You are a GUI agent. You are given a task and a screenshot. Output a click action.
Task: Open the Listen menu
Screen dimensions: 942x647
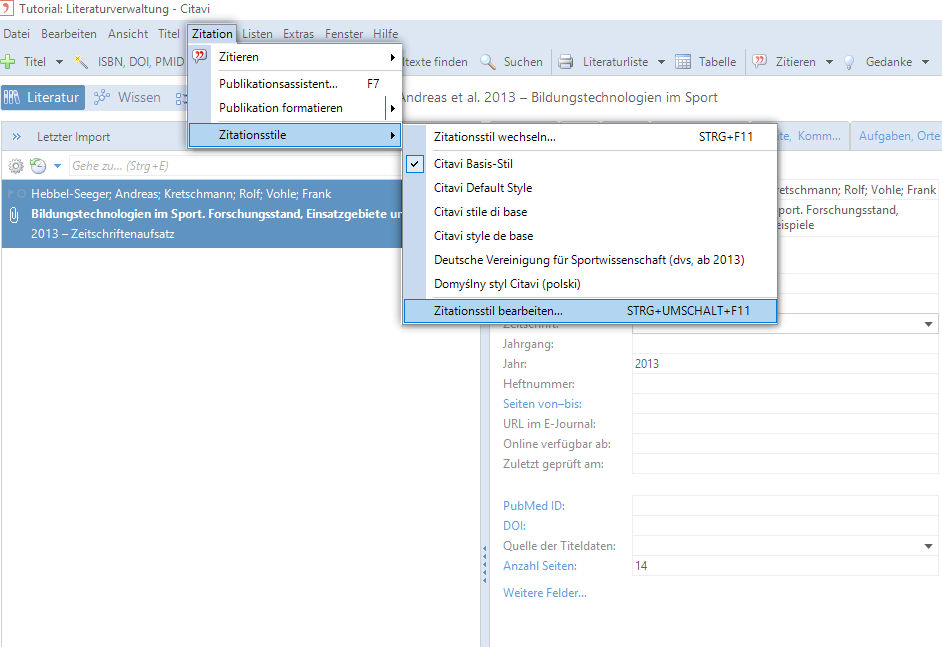[257, 34]
